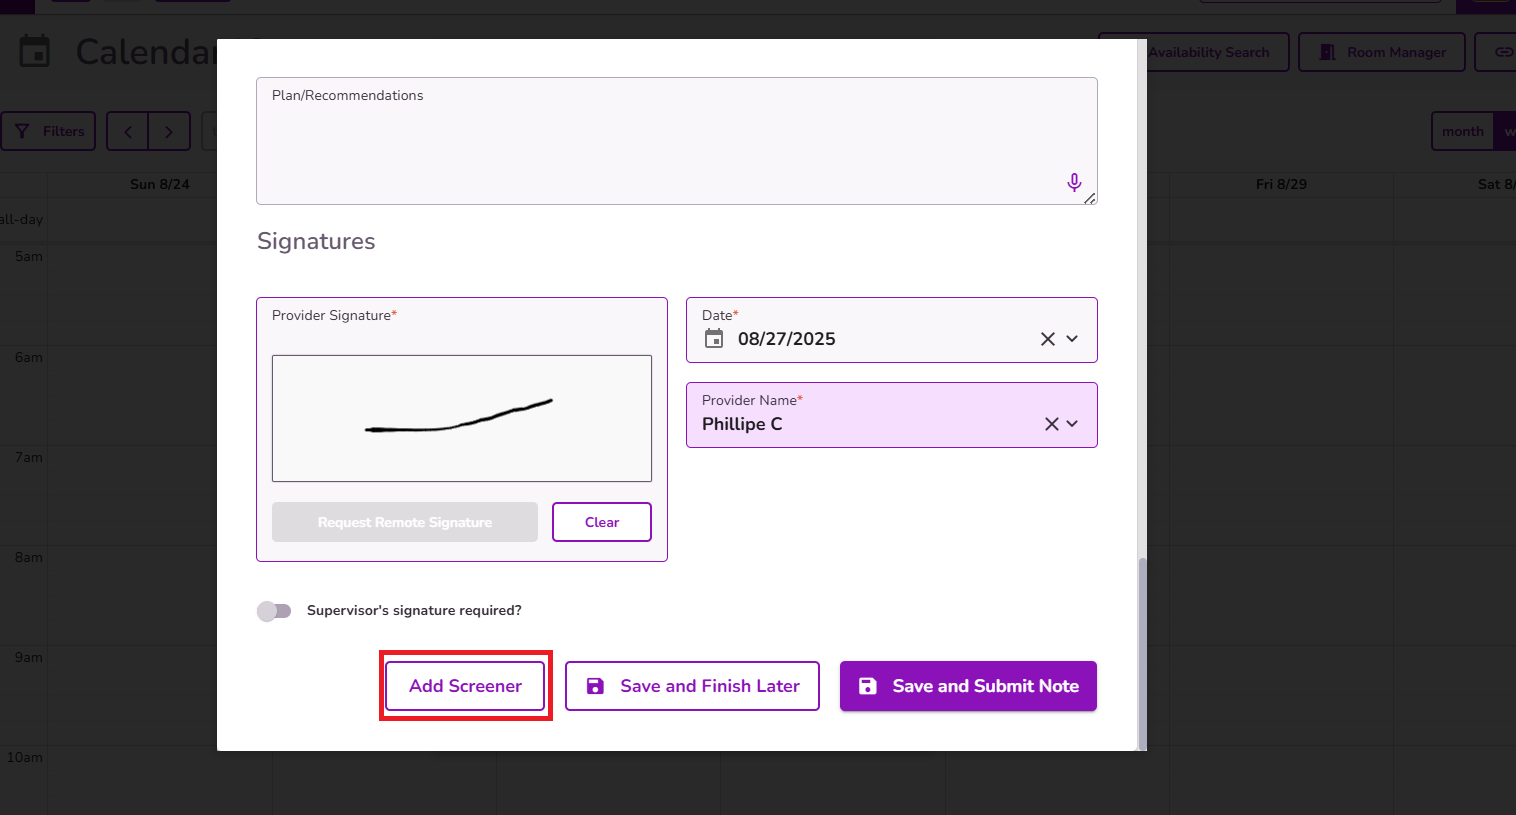Toggle Supervisor's signature required switch
Viewport: 1516px width, 815px height.
[x=274, y=611]
